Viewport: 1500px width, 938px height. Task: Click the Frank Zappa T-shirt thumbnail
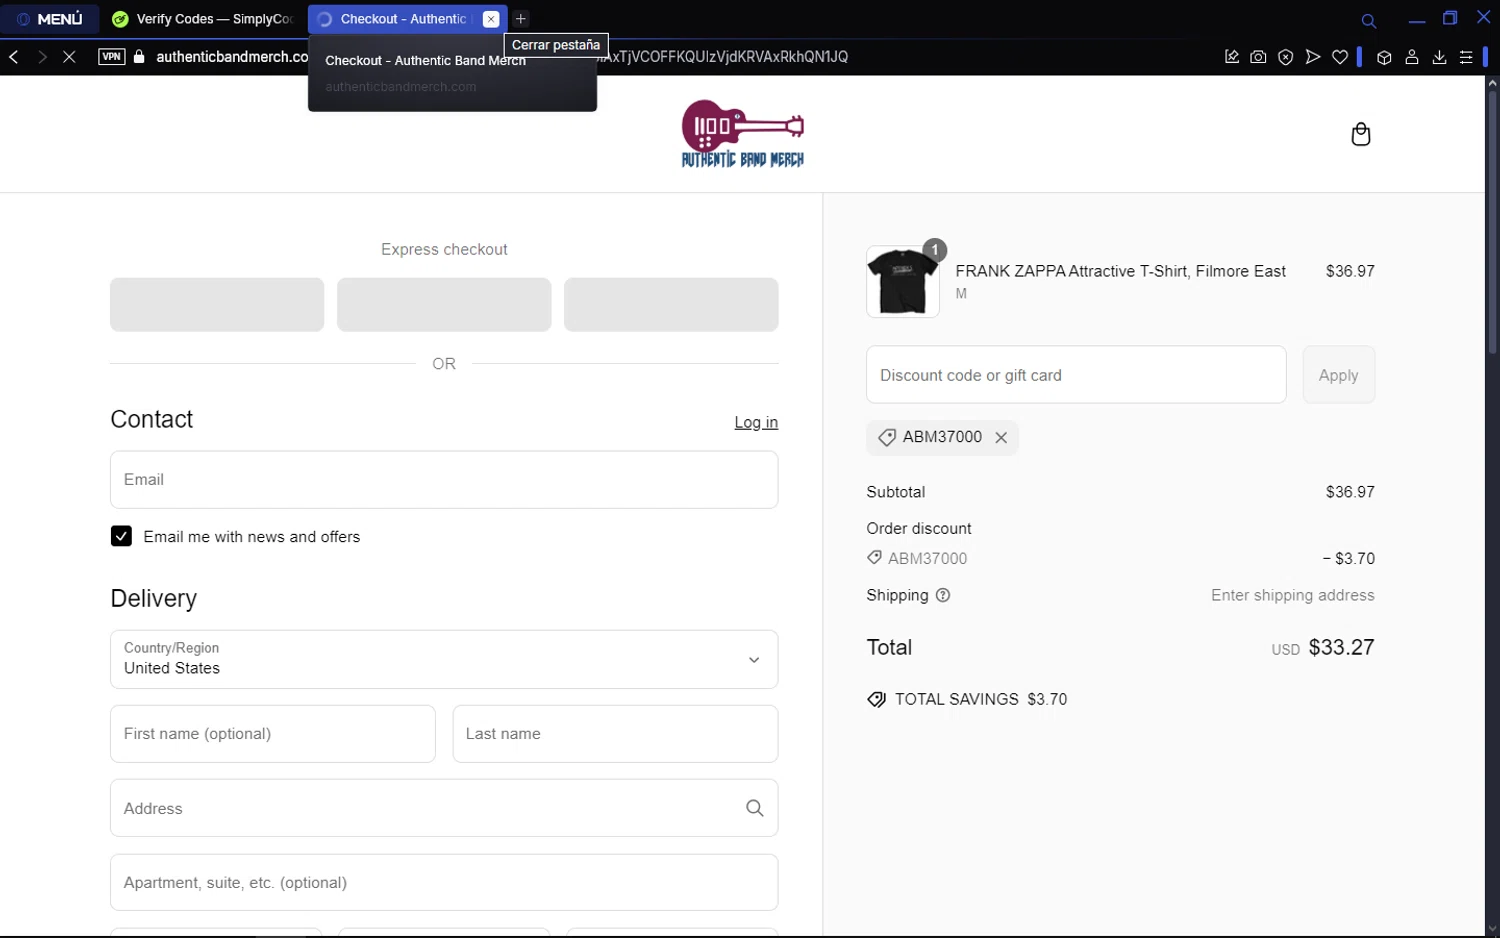point(903,282)
